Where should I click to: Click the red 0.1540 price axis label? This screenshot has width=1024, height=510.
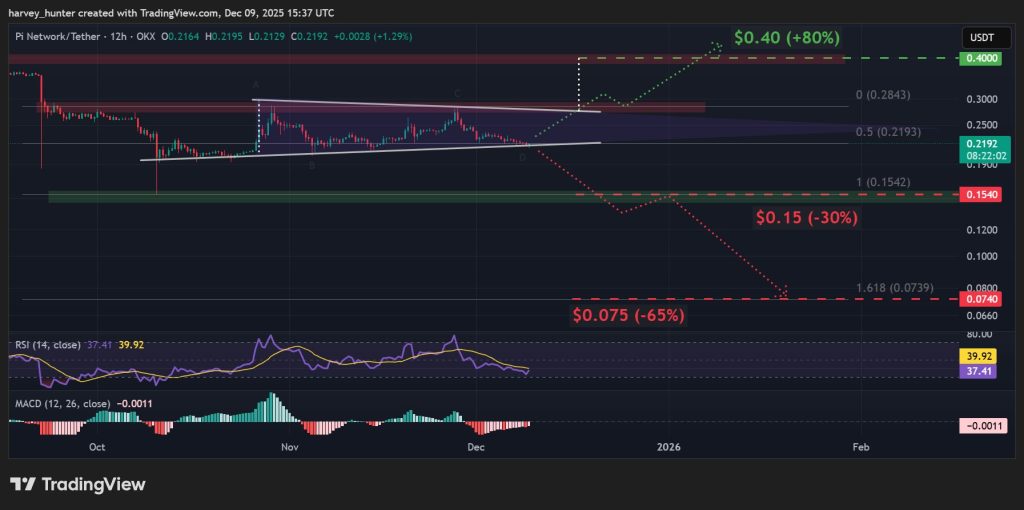[x=980, y=195]
